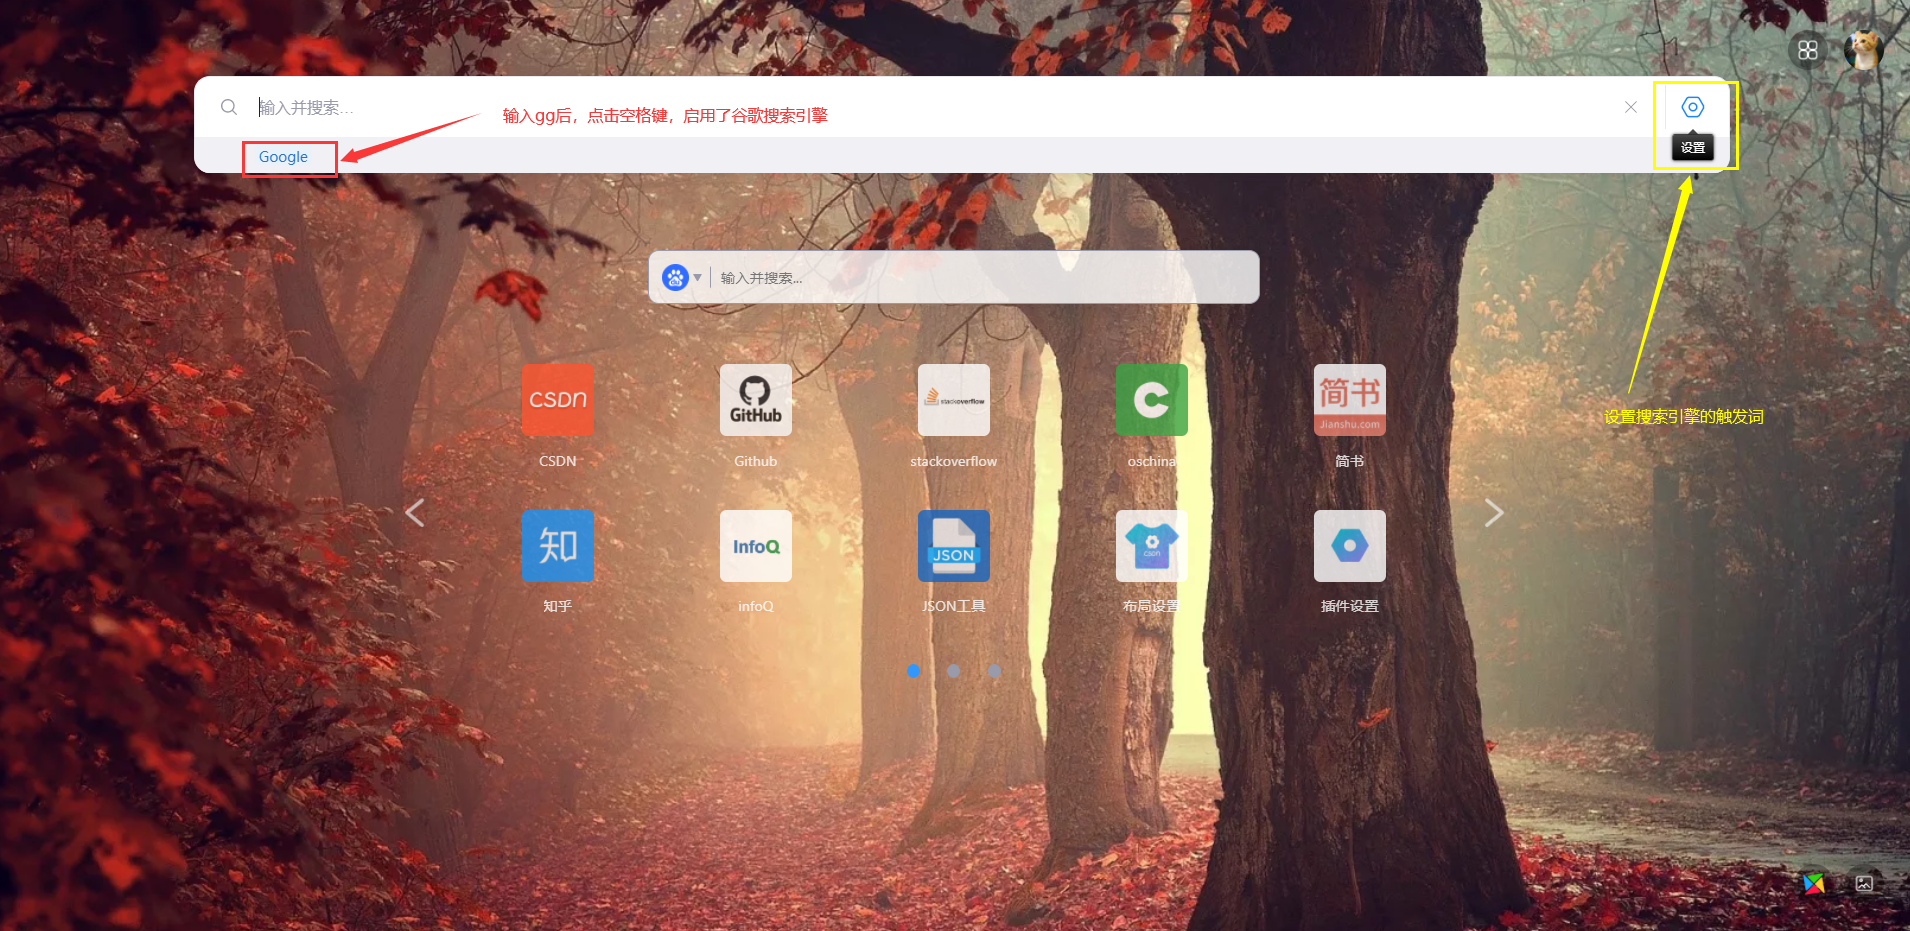
Task: Click the 简书 text label
Action: 1350,461
